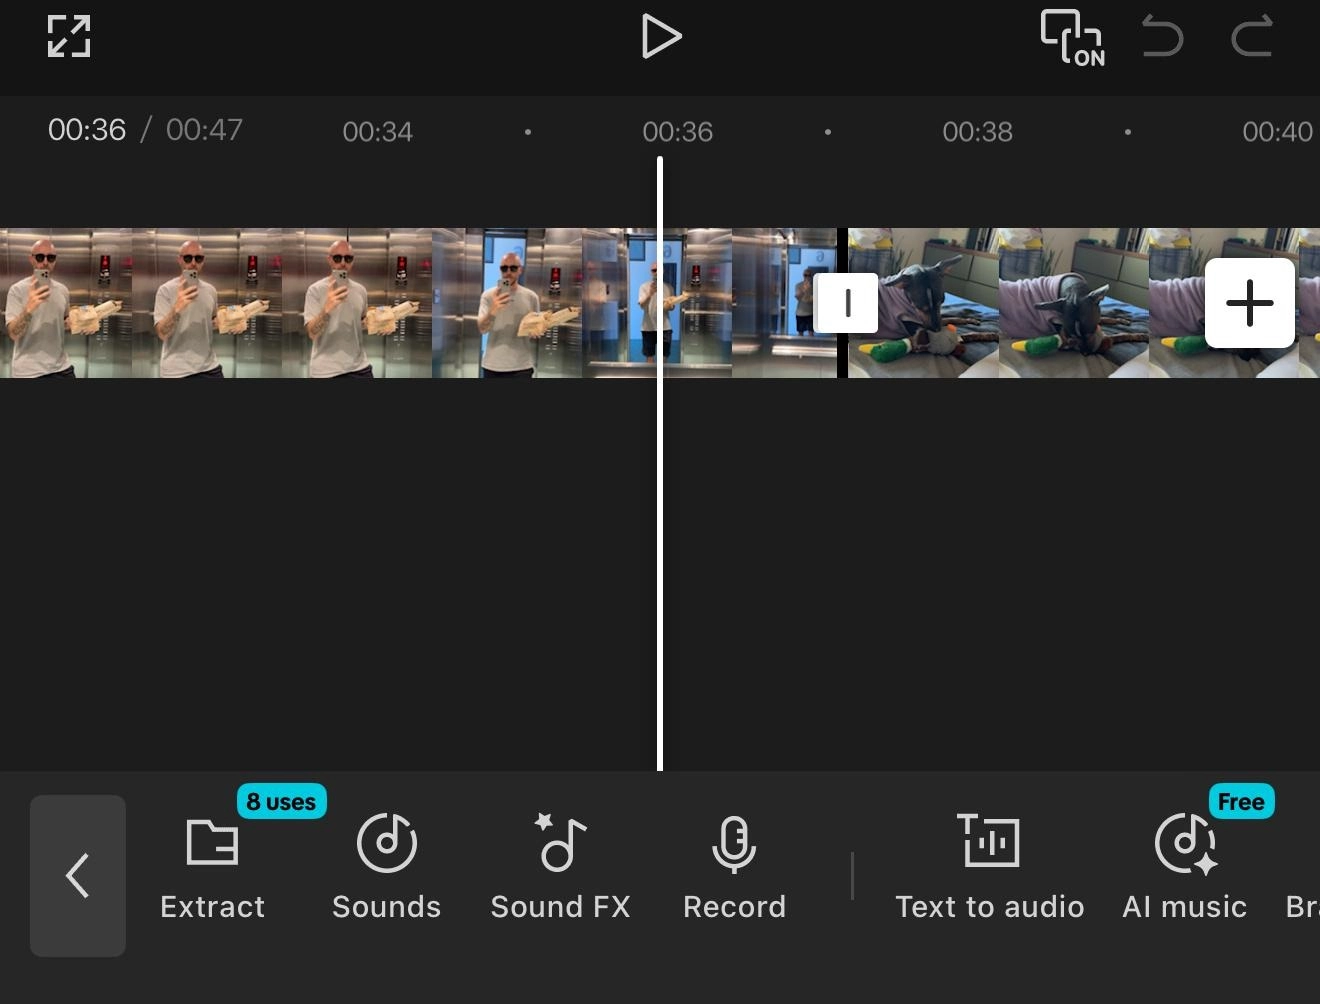Screen dimensions: 1320x1004
Task: Click the 00:38 mark on the ruler
Action: 977,132
